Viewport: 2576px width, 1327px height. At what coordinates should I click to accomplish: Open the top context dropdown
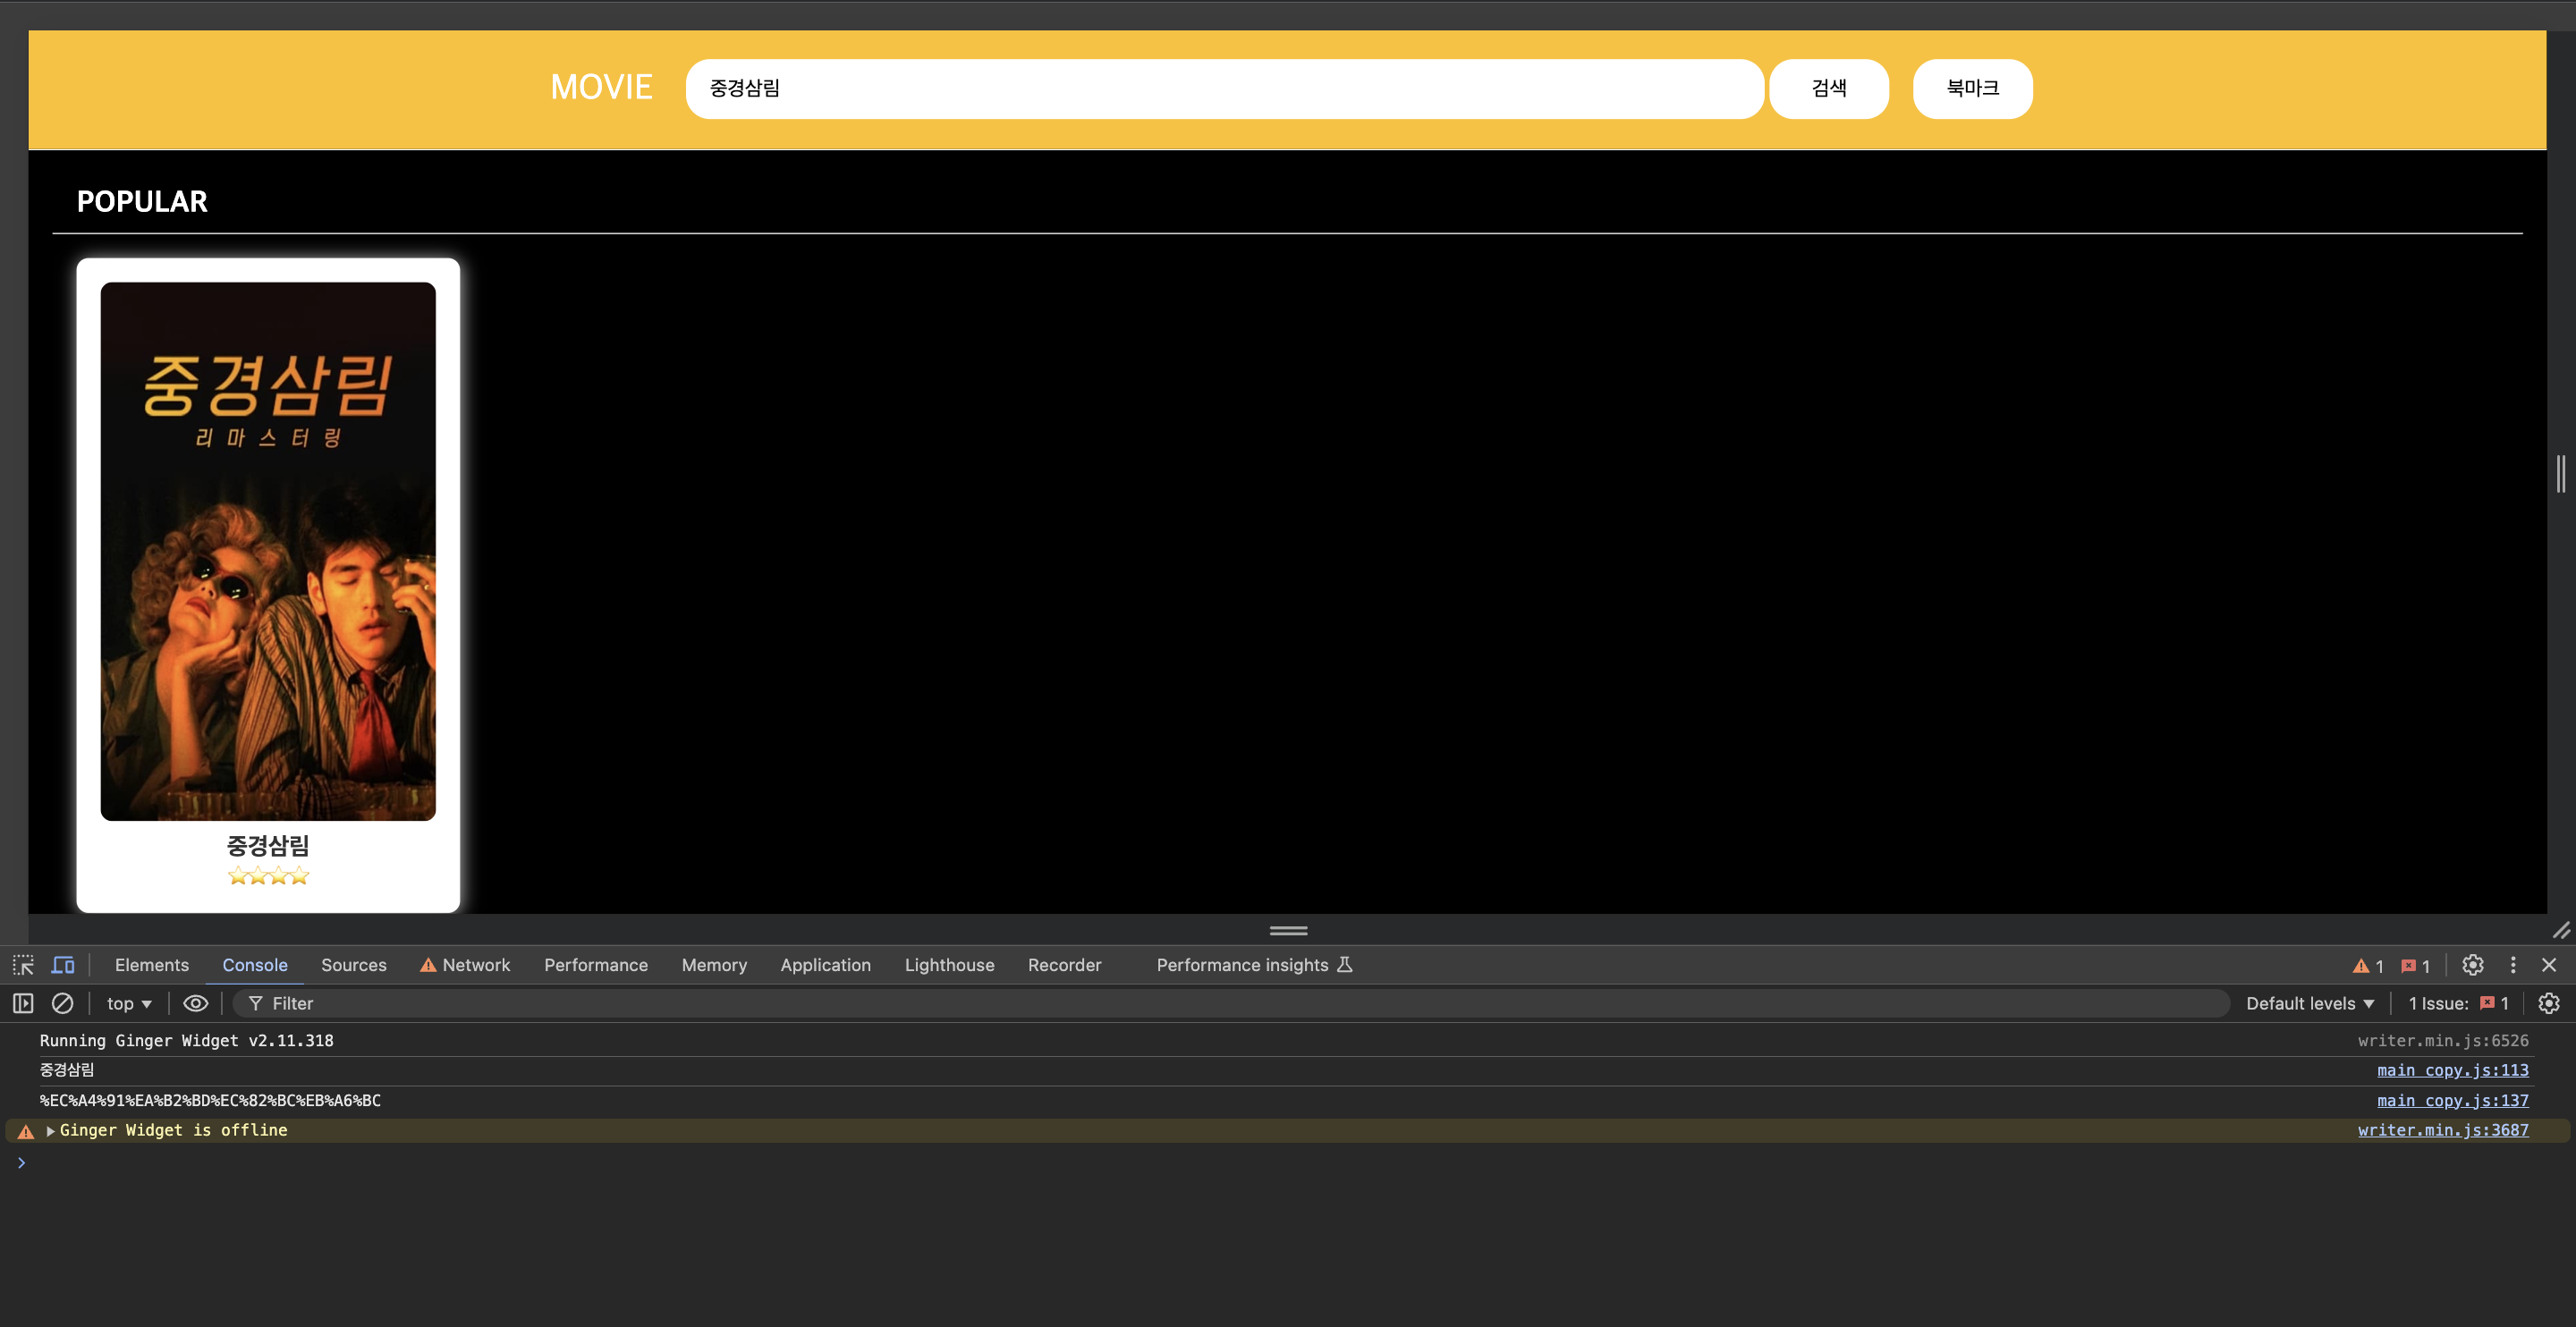click(129, 1003)
